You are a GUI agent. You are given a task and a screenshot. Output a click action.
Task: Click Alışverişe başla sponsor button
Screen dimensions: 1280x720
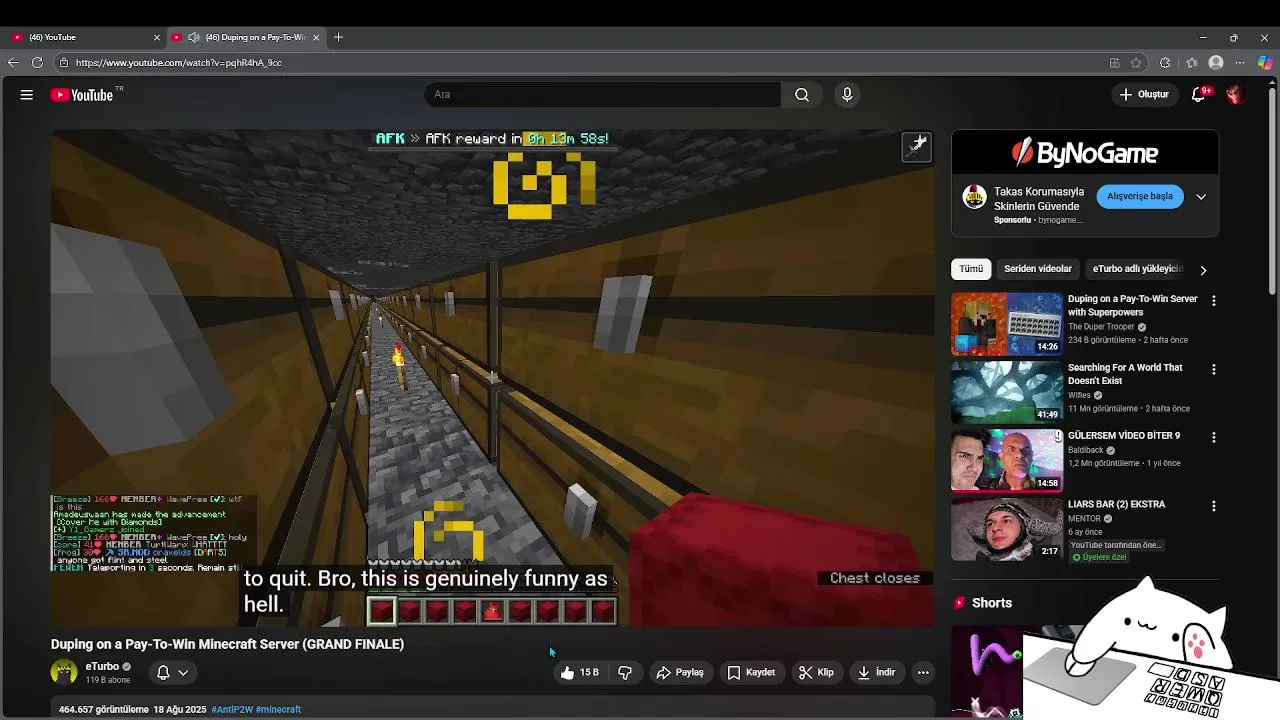(x=1140, y=196)
